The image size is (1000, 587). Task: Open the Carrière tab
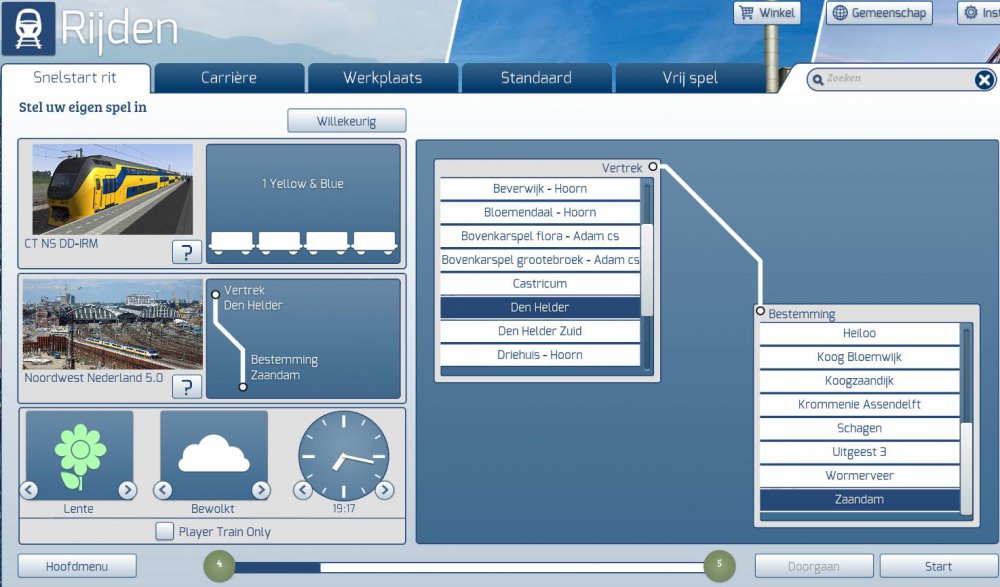(x=229, y=78)
